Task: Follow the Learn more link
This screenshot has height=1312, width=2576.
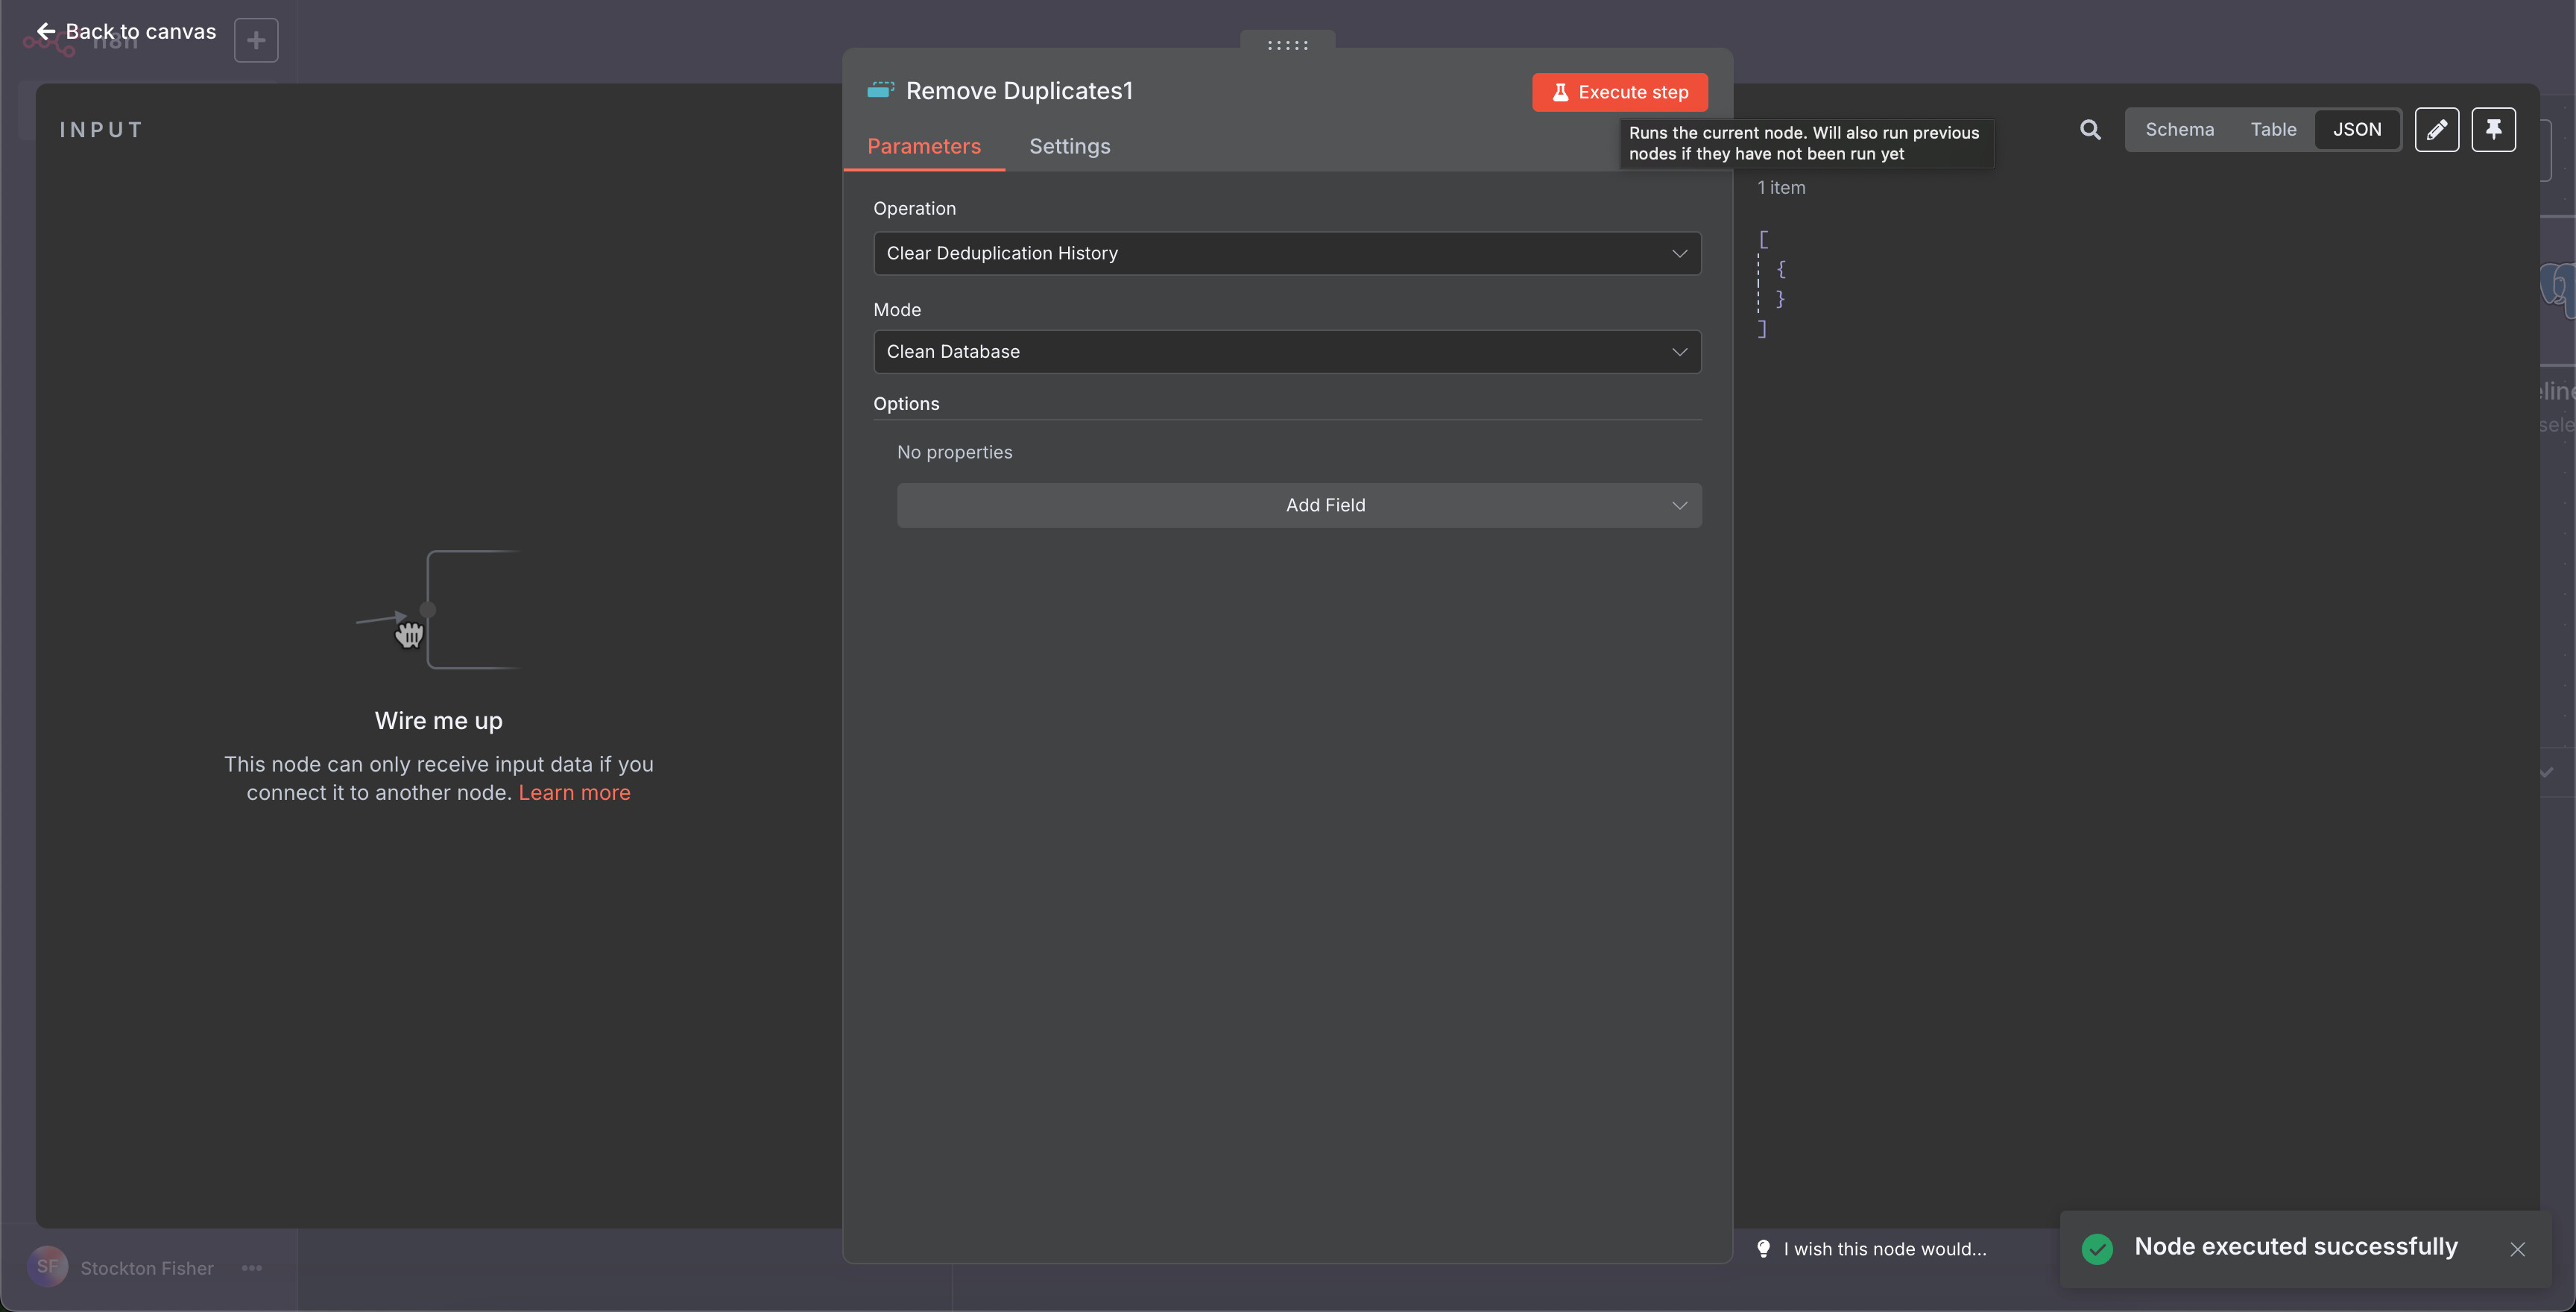Action: point(574,793)
